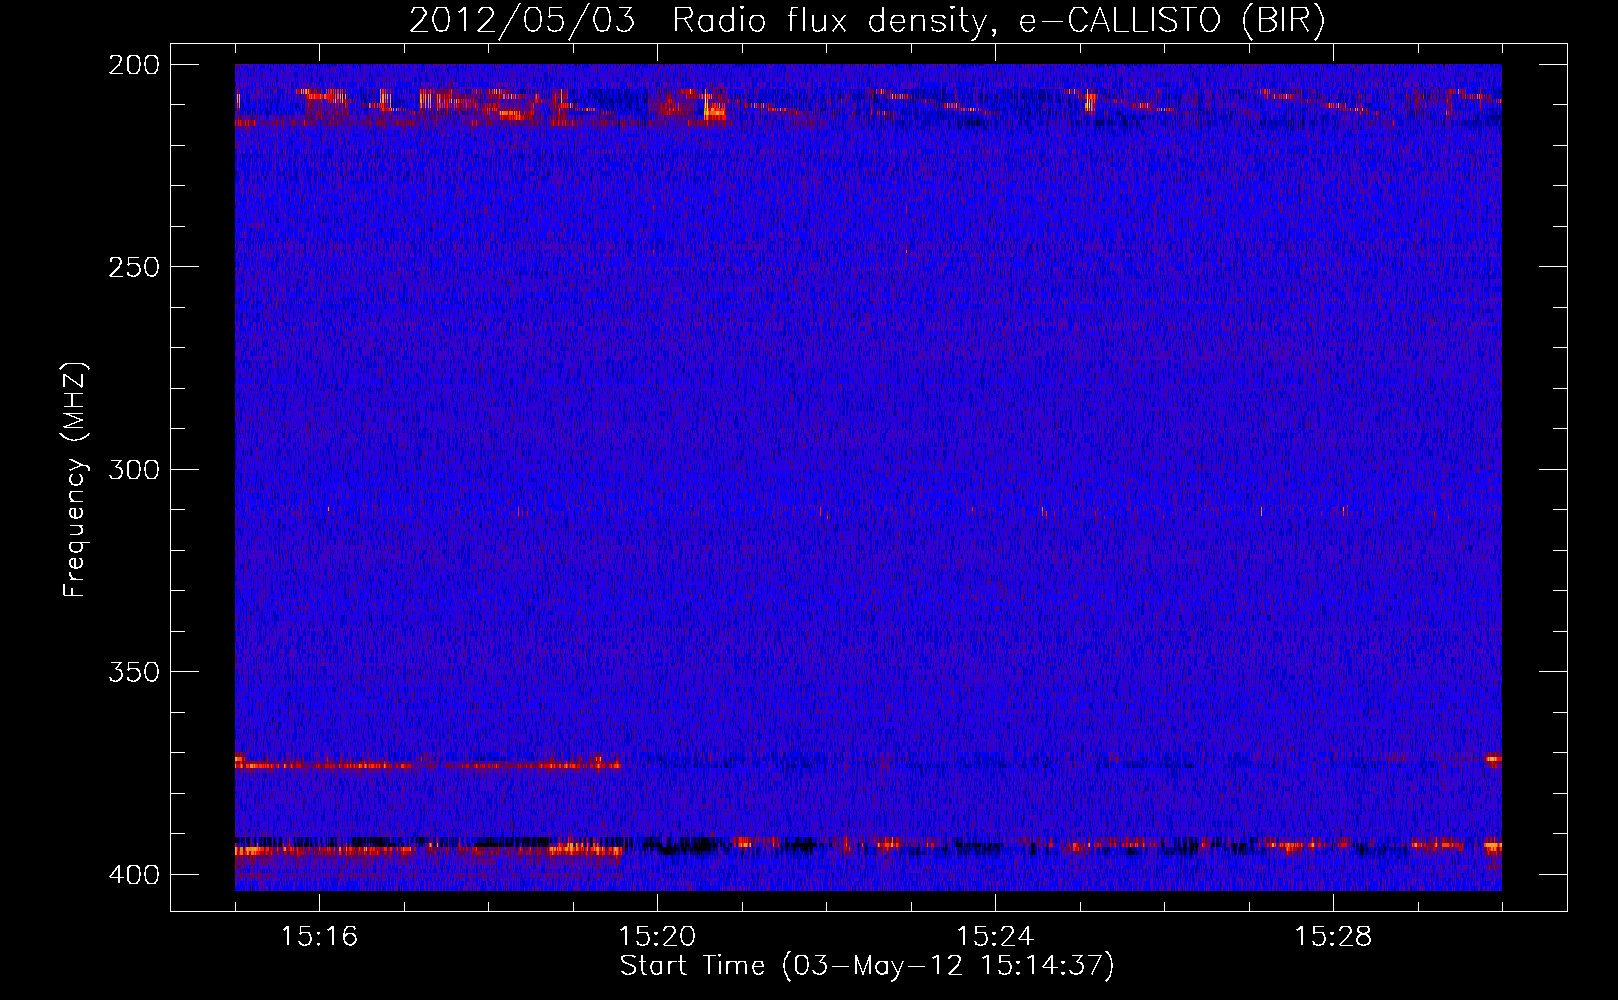Click the 350 frequency tick label

[134, 672]
